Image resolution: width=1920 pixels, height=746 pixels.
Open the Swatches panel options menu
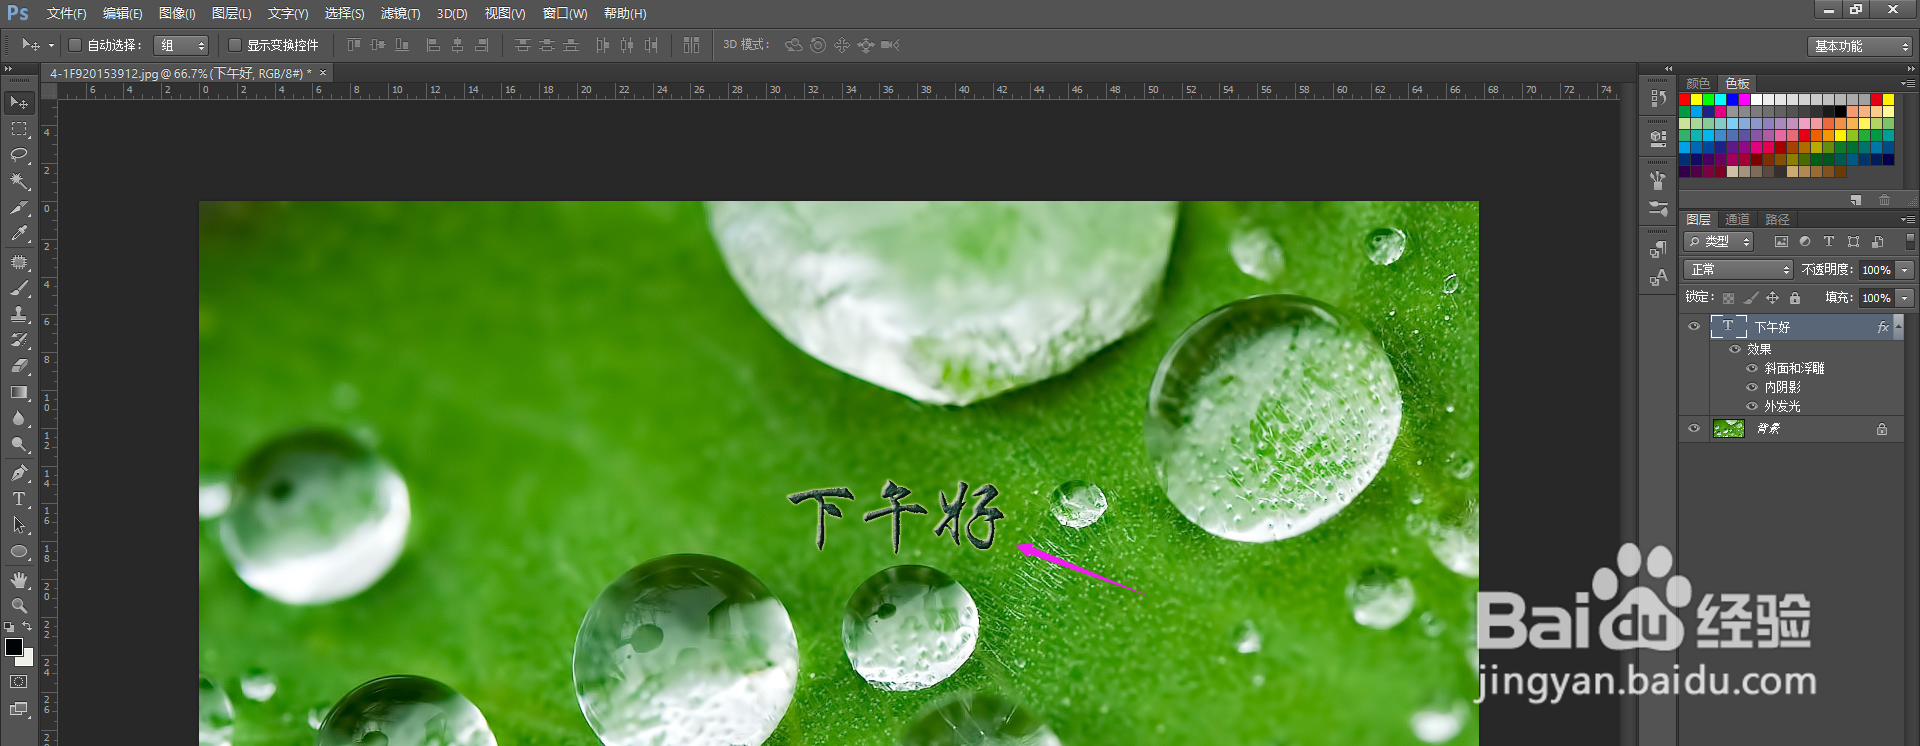(1908, 83)
